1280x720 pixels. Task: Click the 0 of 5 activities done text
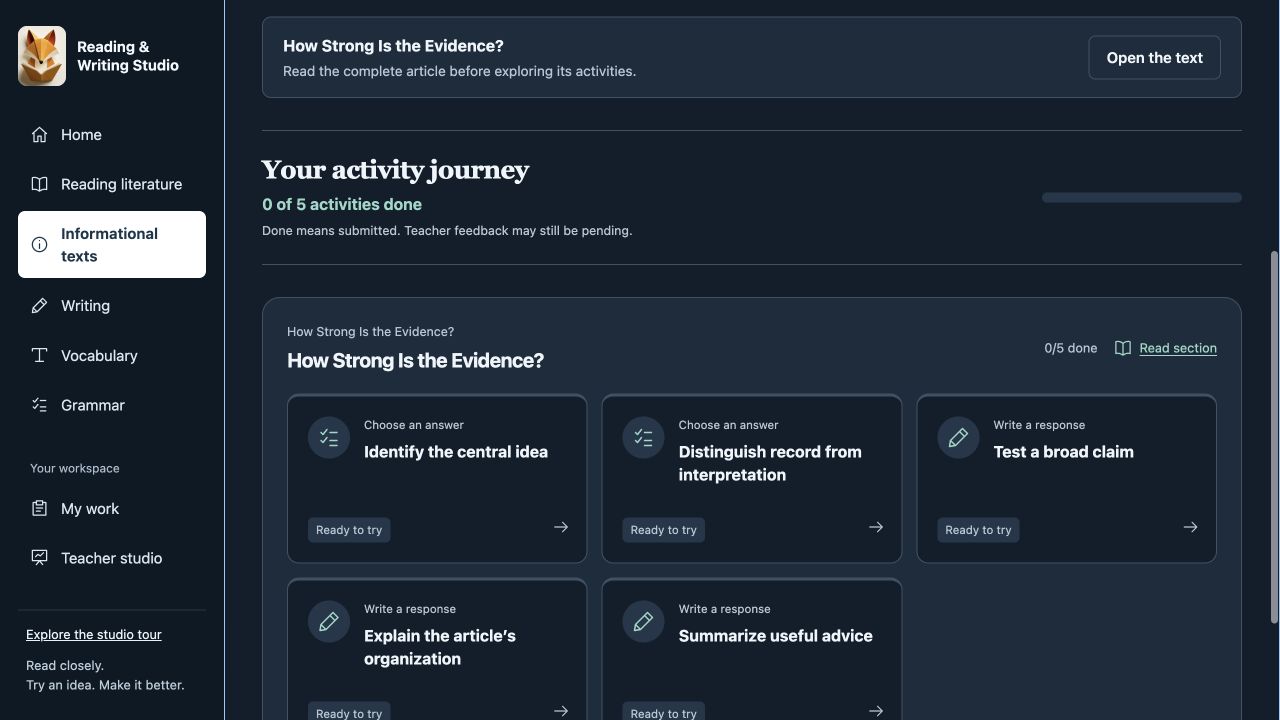(342, 204)
